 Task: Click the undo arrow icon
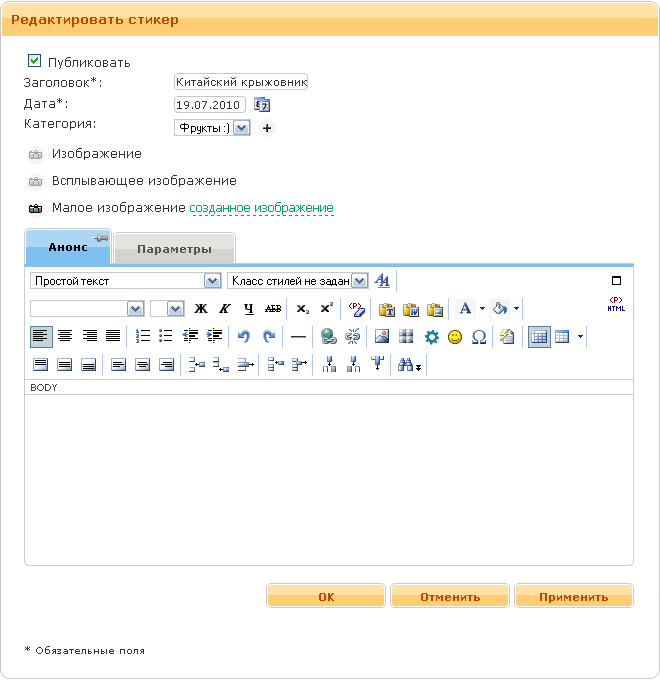(x=243, y=337)
